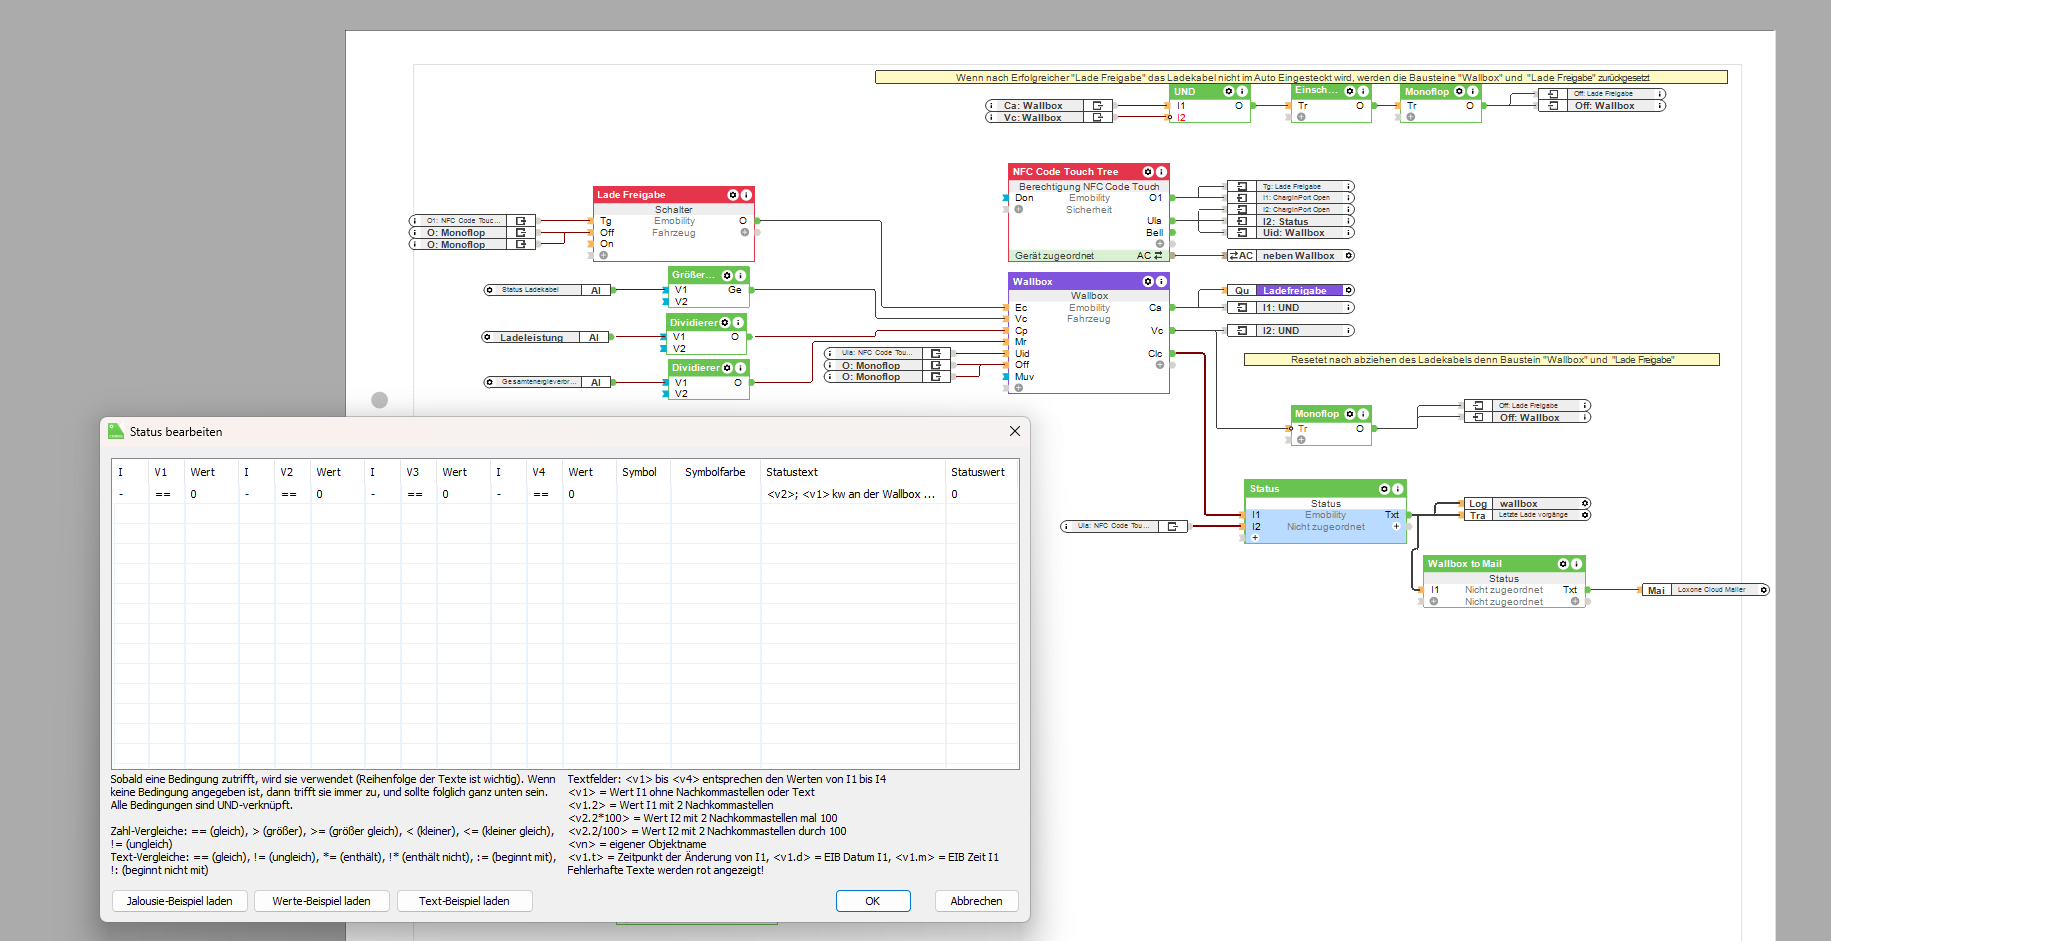The image size is (2064, 941).
Task: Open settings gear of Wallbox to Mail block
Action: tap(1563, 564)
